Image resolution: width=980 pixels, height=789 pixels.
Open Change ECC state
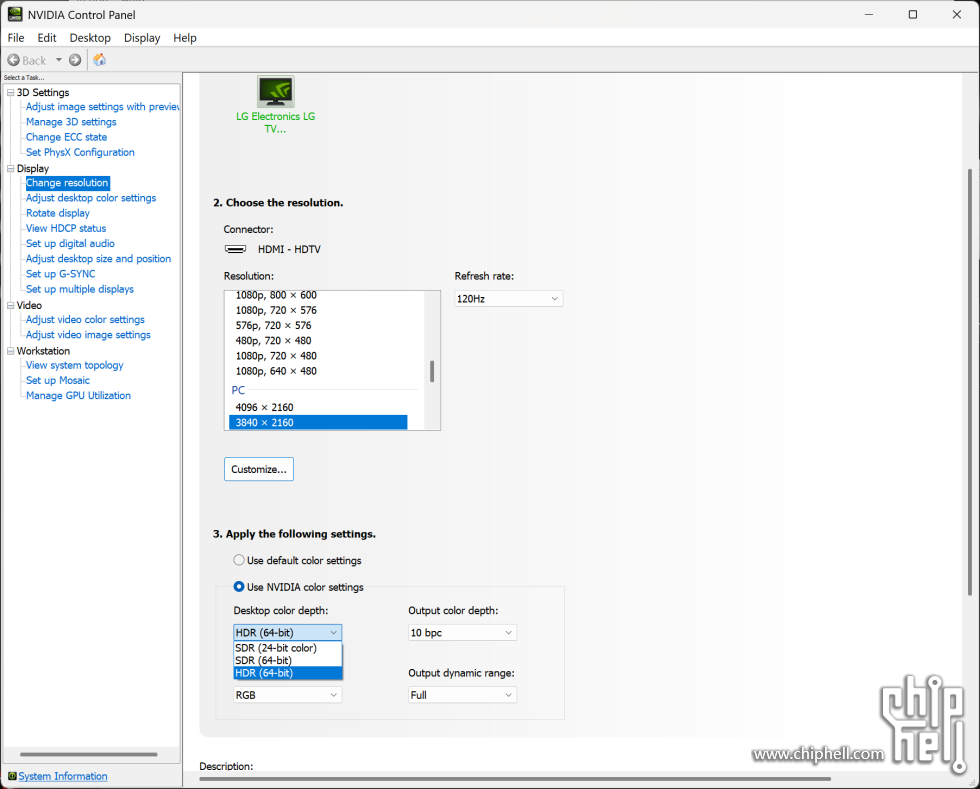tap(66, 137)
